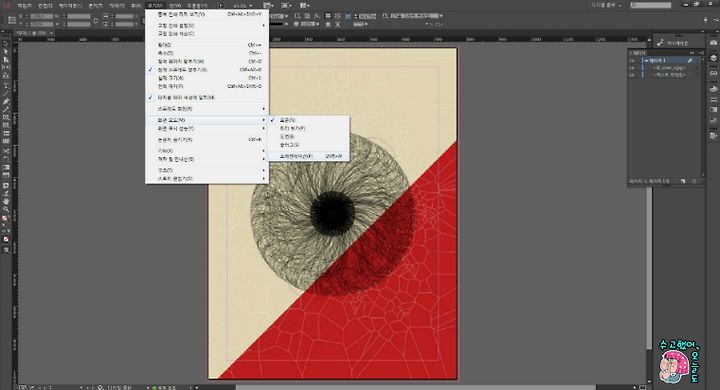The image size is (720, 390).
Task: Select the Pen tool
Action: click(x=6, y=102)
